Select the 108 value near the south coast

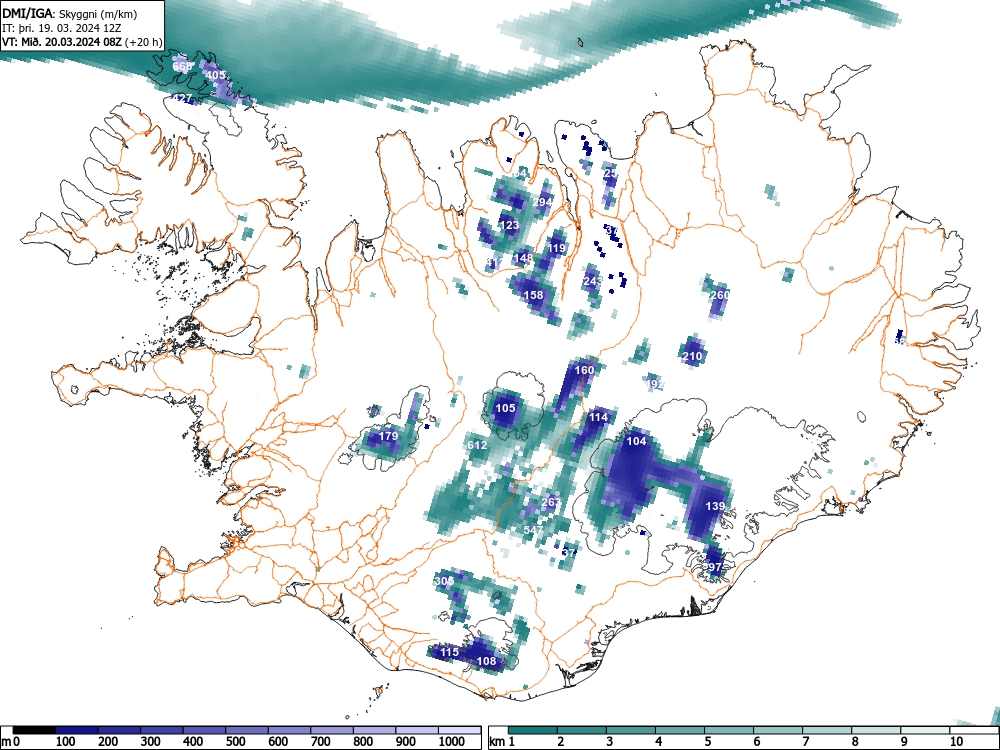pos(487,661)
